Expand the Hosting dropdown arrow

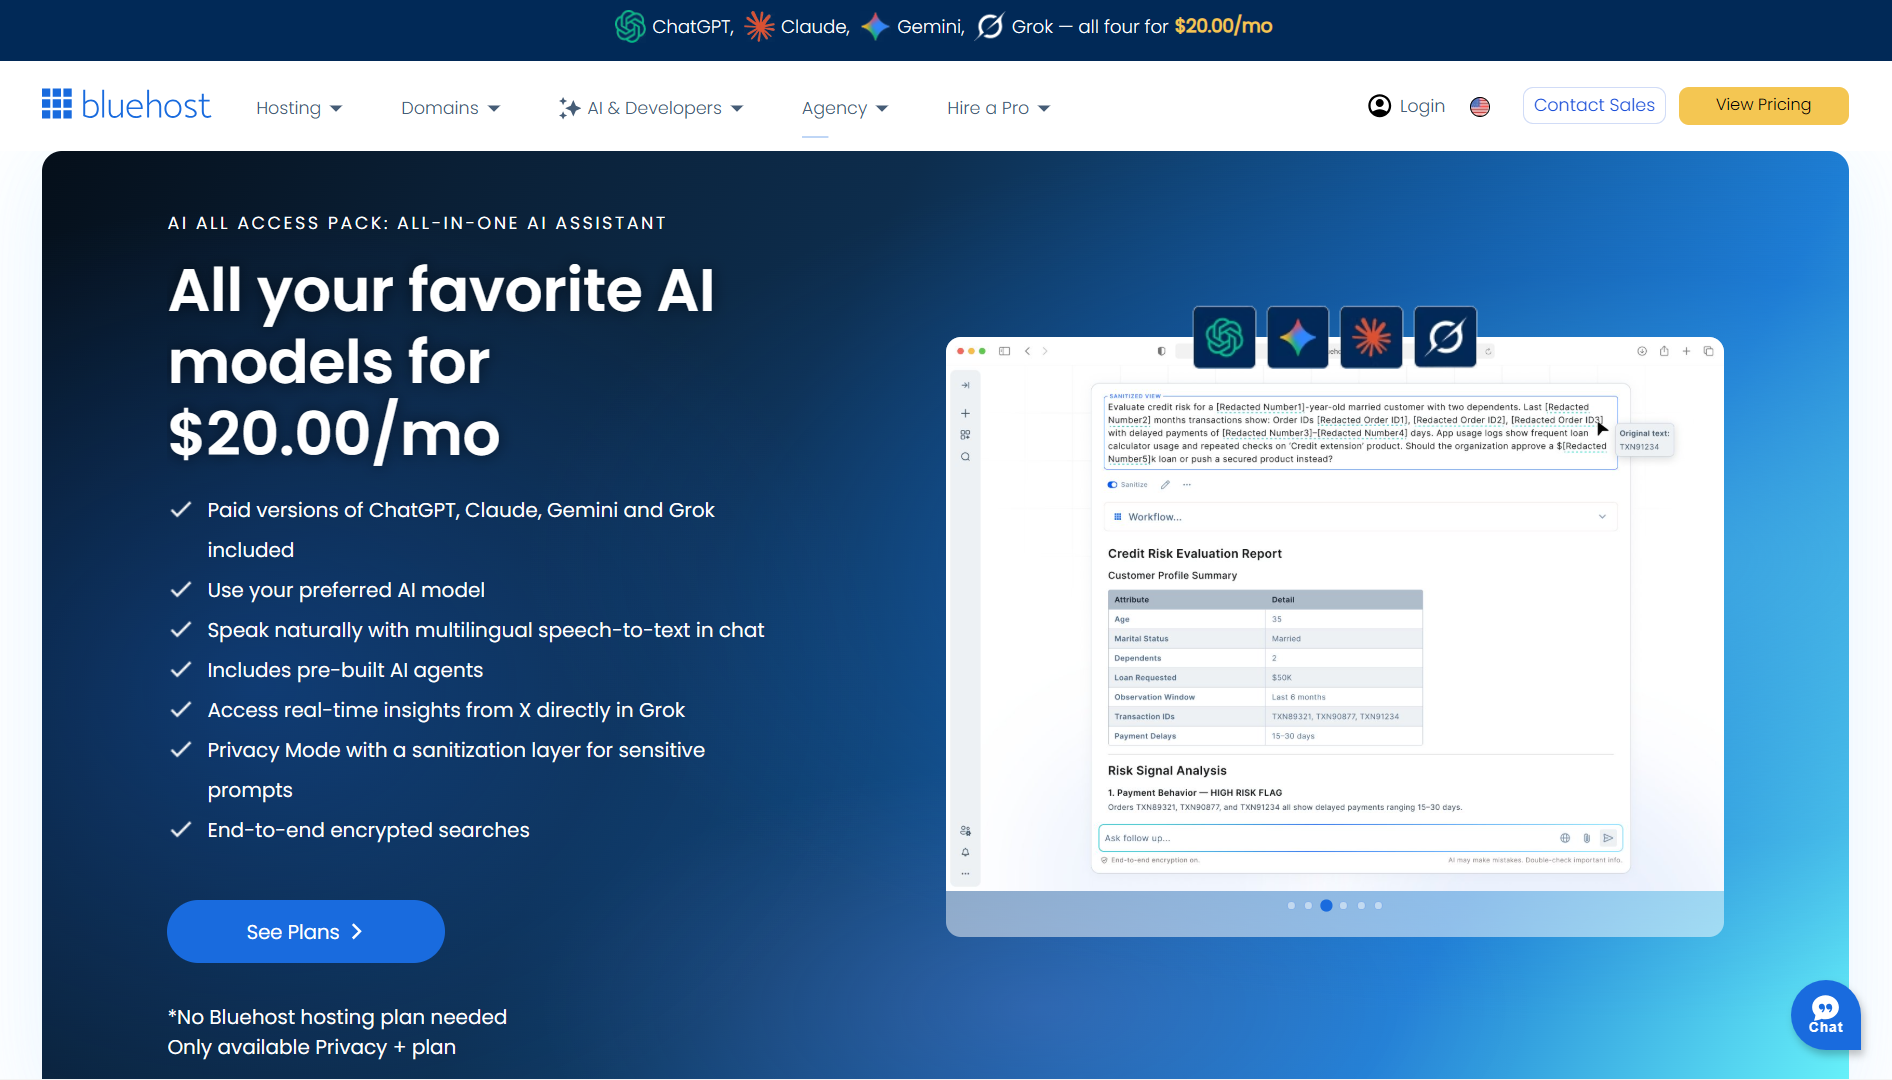tap(336, 108)
